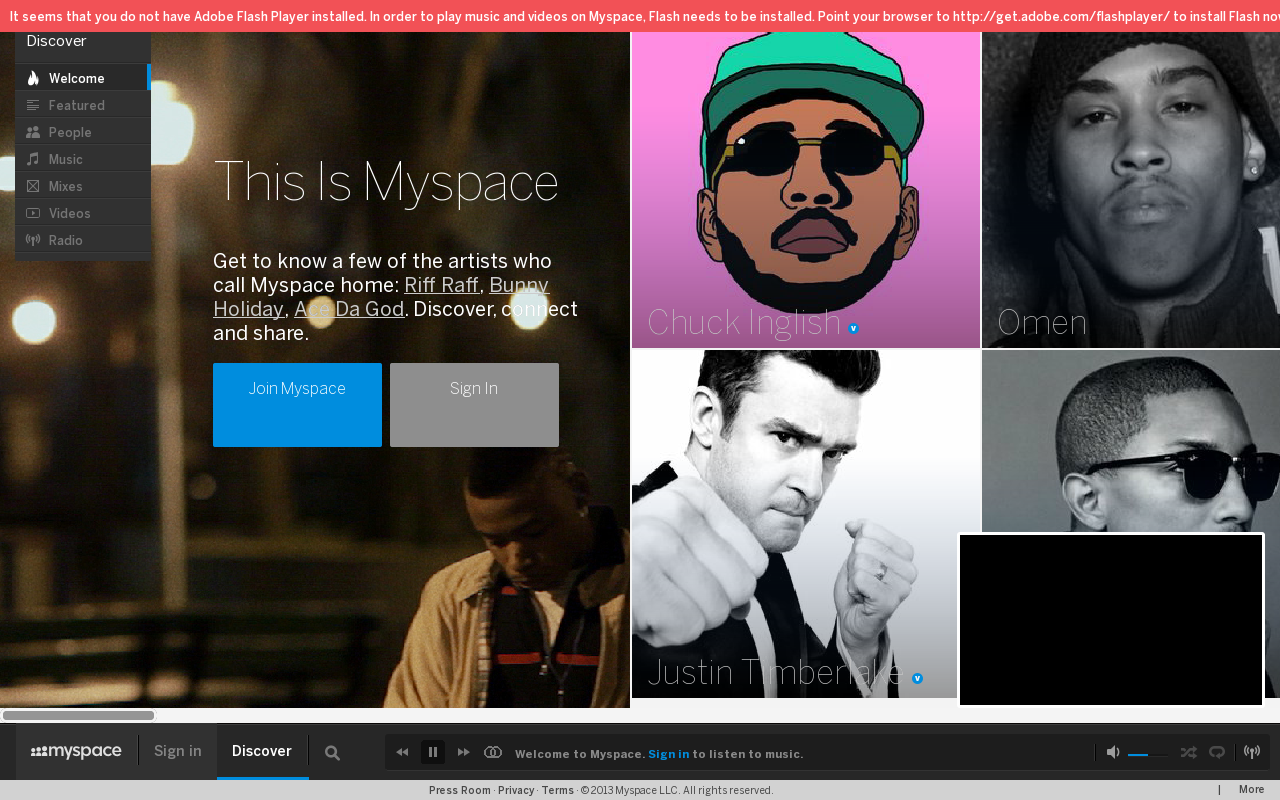The width and height of the screenshot is (1280, 800).
Task: Open the Riff Raff artist link
Action: pyautogui.click(x=441, y=285)
